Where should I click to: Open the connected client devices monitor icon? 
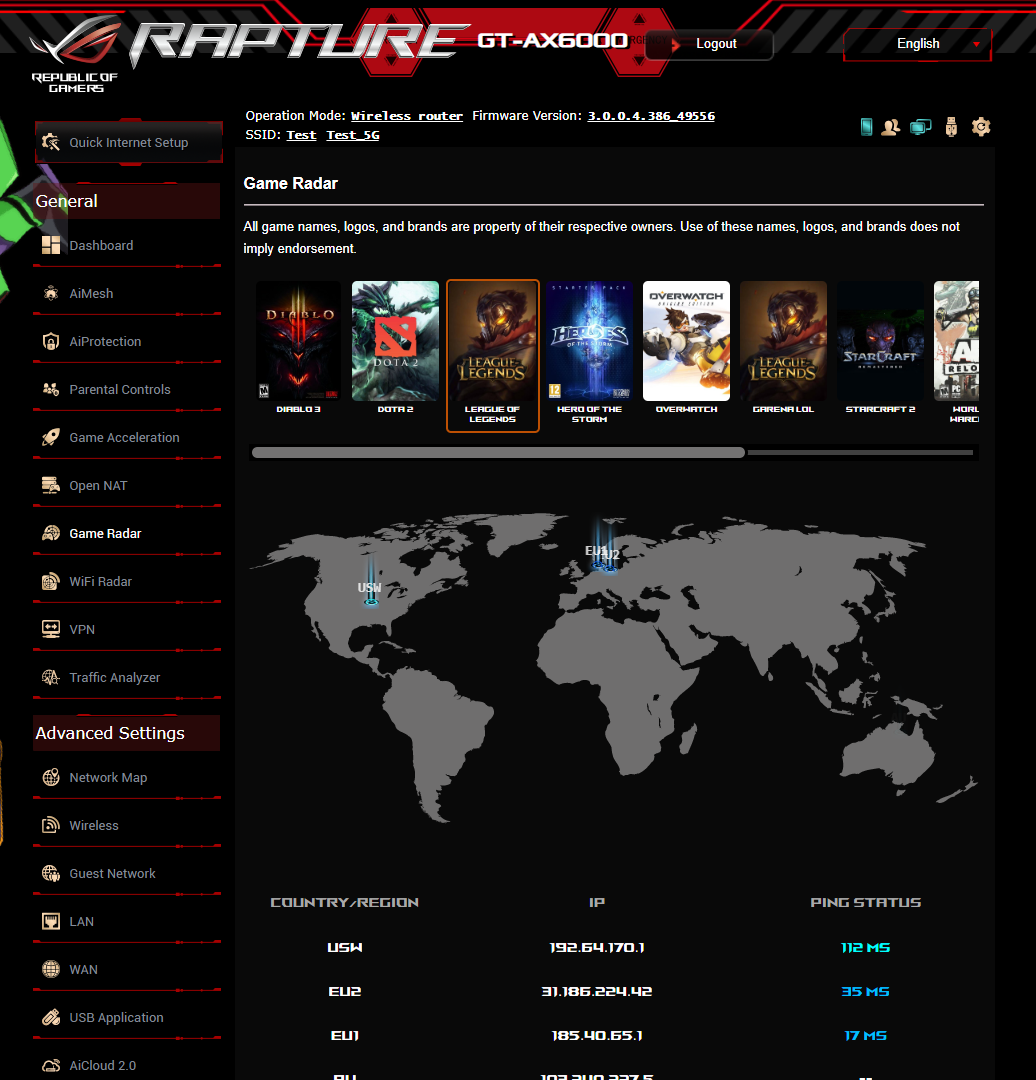click(x=920, y=127)
